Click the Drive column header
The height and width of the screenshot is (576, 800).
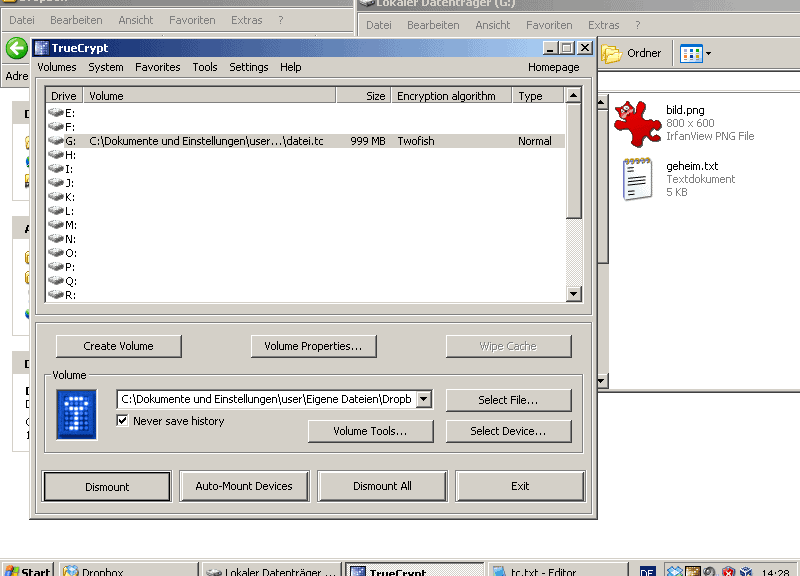[64, 96]
